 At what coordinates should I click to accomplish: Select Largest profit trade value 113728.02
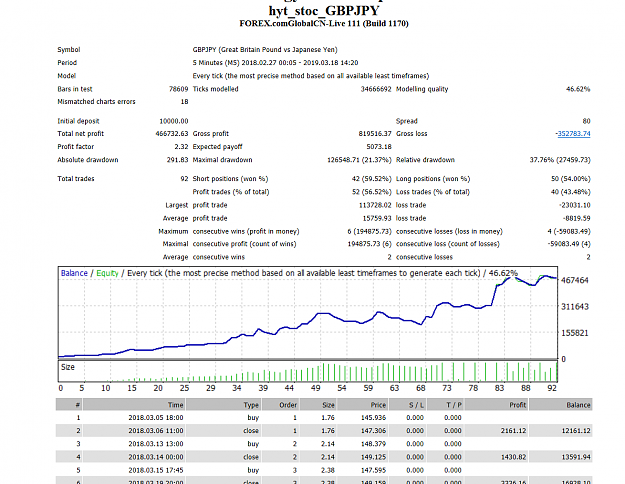click(375, 205)
